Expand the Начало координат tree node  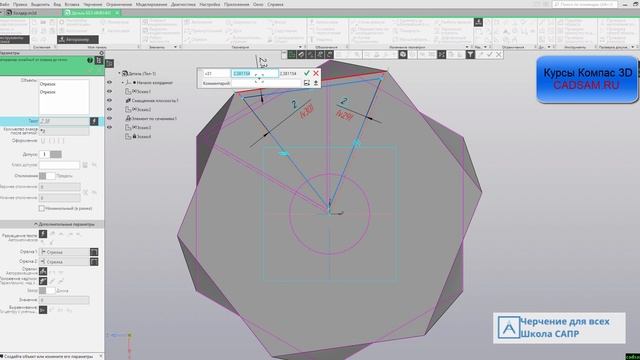[122, 82]
